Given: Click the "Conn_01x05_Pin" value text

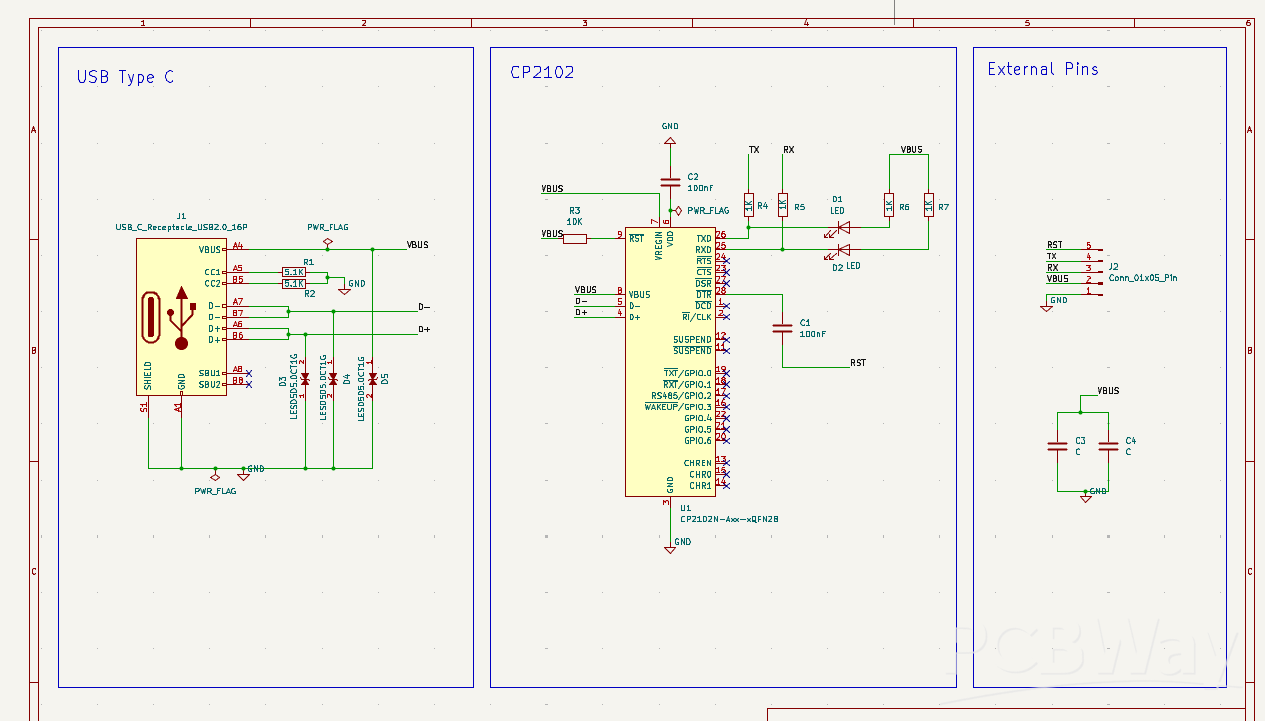Looking at the screenshot, I should tap(1143, 278).
